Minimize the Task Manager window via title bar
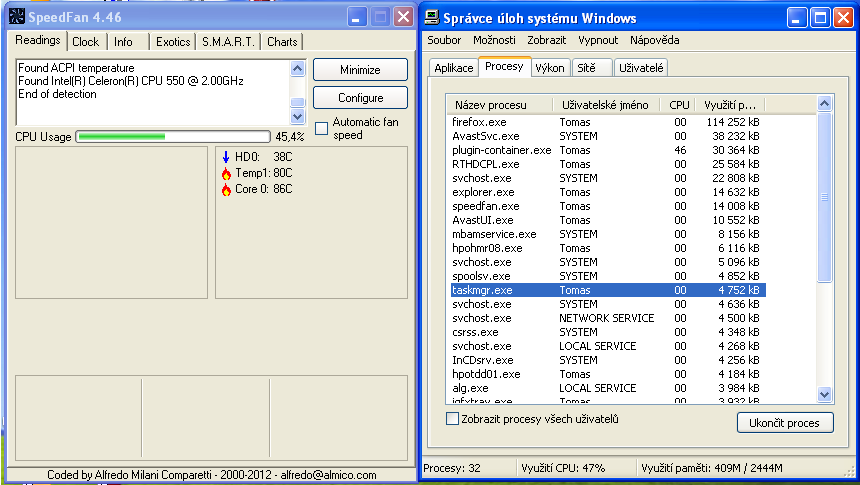Viewport: 860px width, 485px height. point(796,17)
